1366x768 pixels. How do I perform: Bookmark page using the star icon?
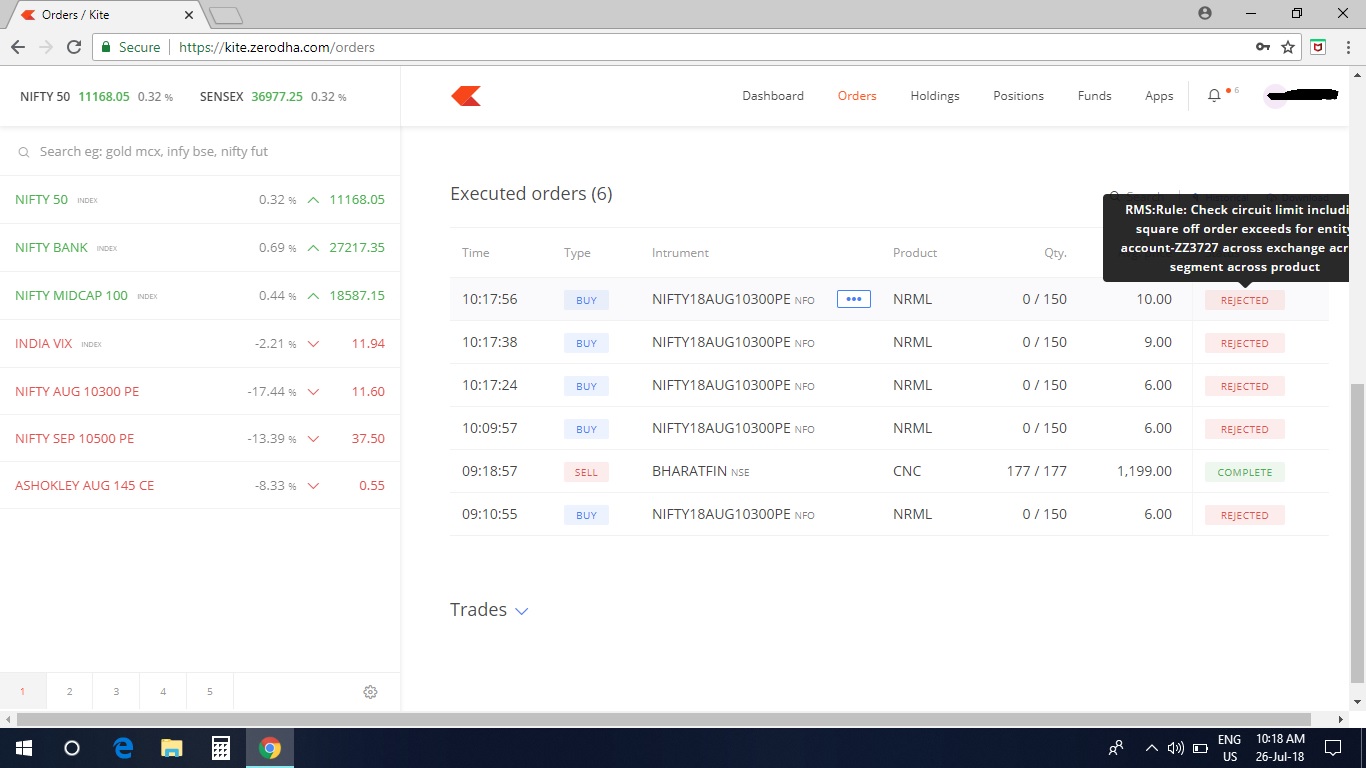[x=1288, y=47]
